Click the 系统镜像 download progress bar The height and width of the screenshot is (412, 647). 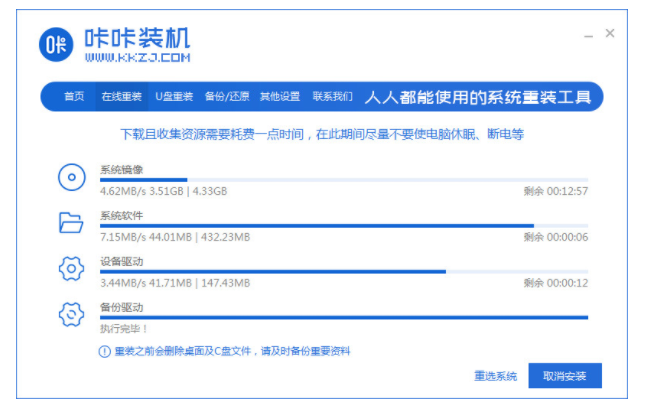pyautogui.click(x=343, y=180)
